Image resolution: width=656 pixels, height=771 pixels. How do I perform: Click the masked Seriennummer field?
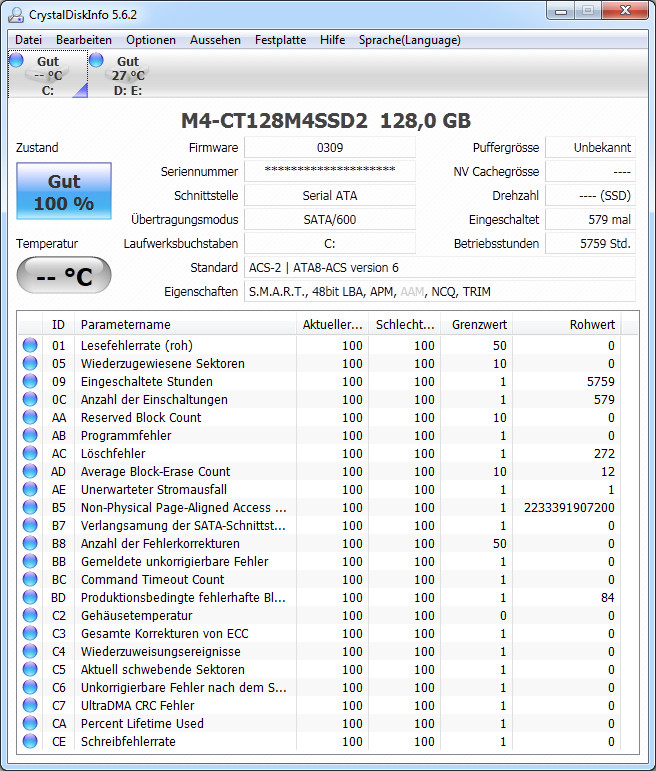click(x=330, y=172)
